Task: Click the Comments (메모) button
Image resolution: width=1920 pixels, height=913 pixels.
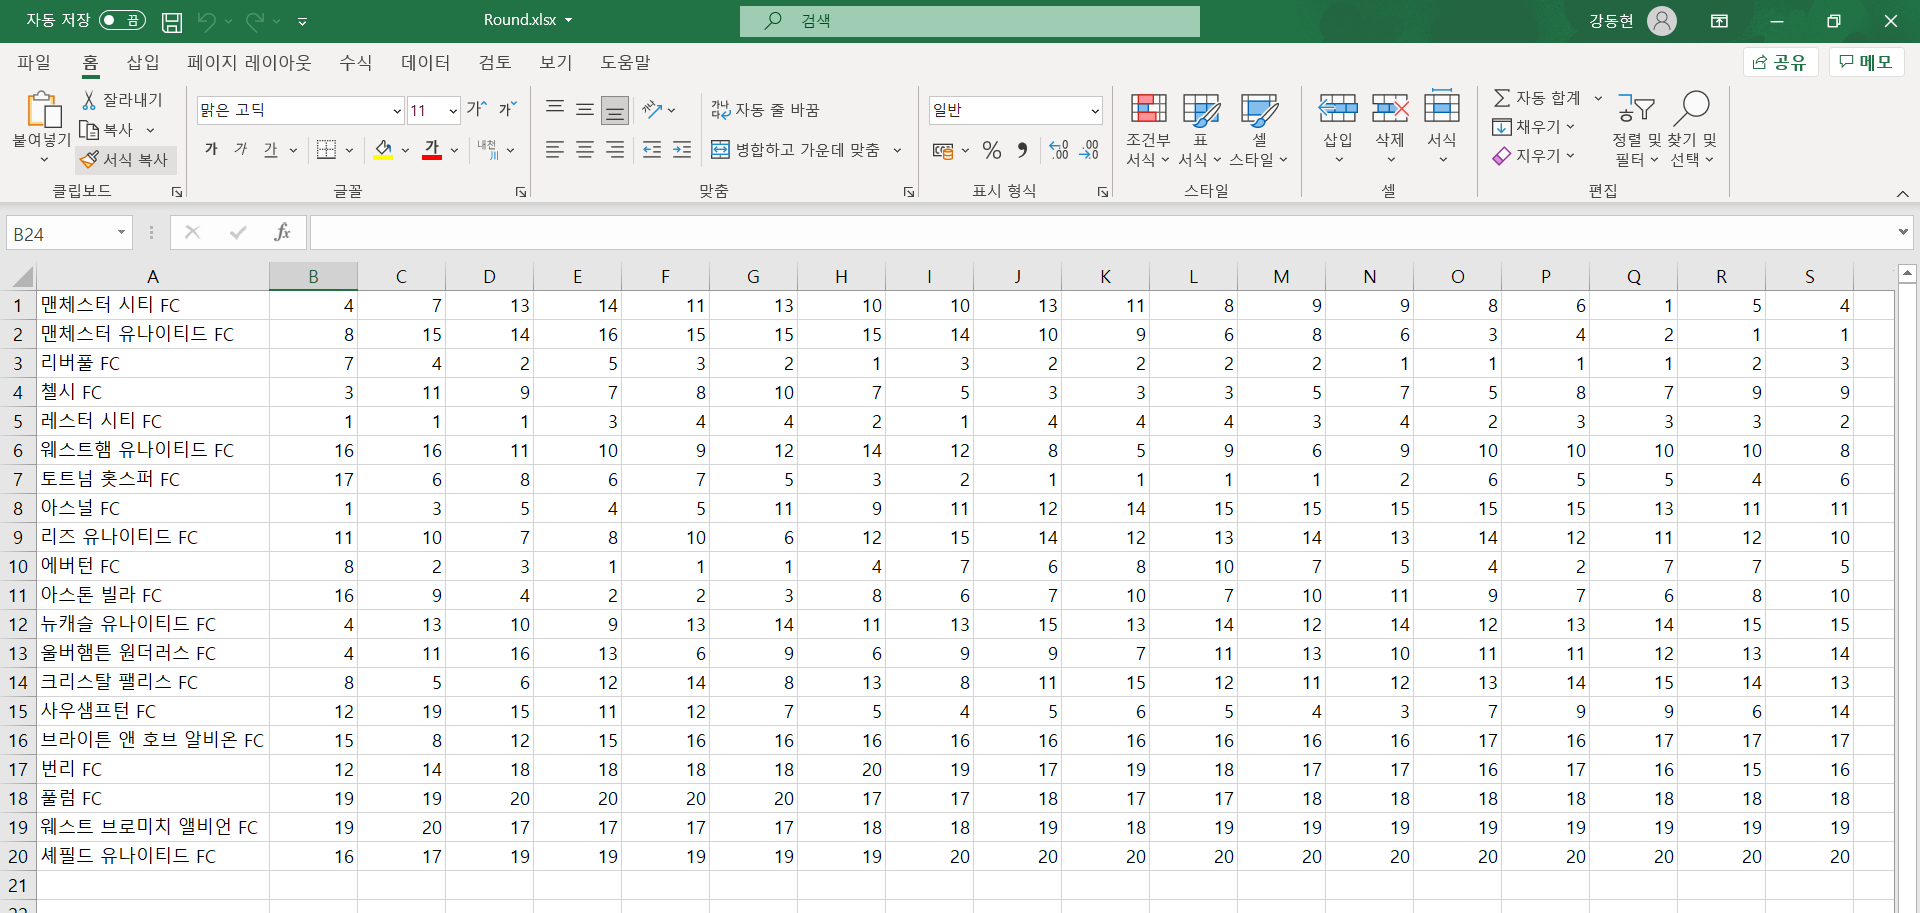Action: [1867, 62]
